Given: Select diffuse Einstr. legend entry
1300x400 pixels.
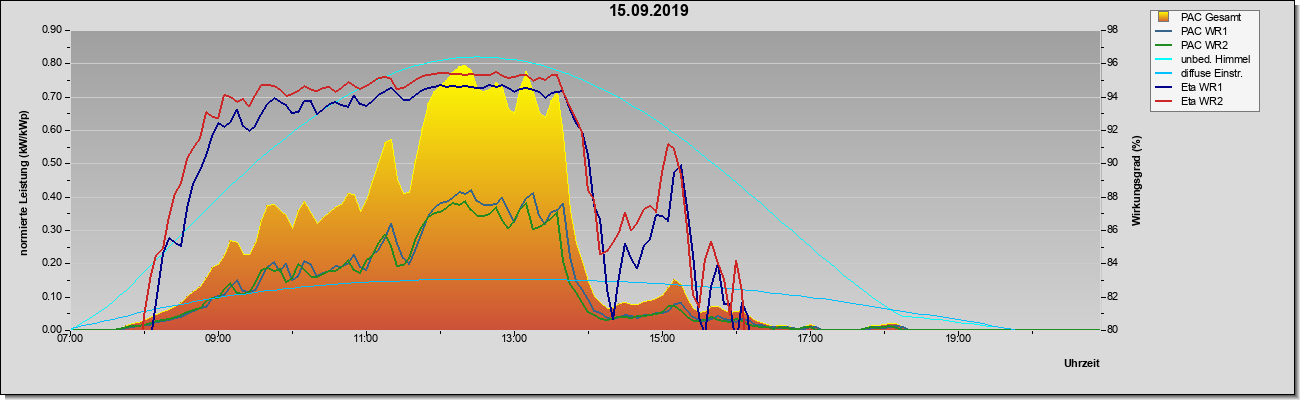Looking at the screenshot, I should tap(1203, 74).
